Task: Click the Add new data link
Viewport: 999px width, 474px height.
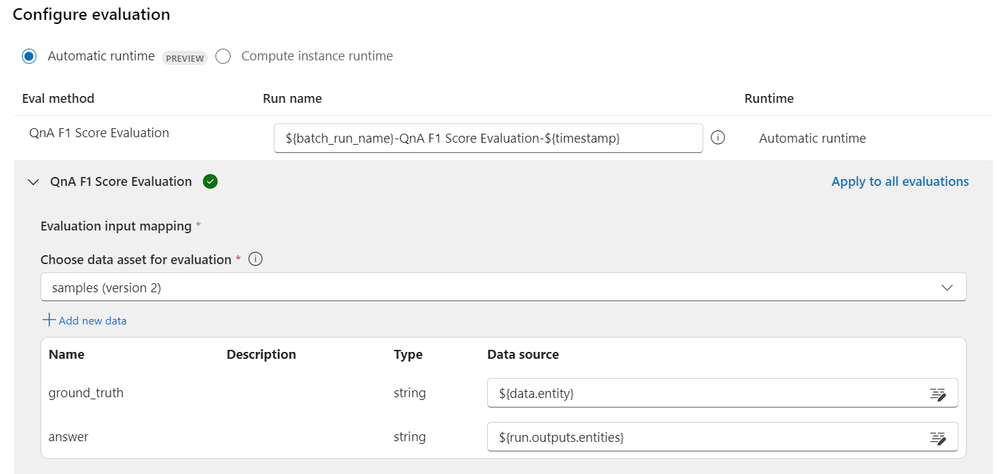Action: pos(92,321)
